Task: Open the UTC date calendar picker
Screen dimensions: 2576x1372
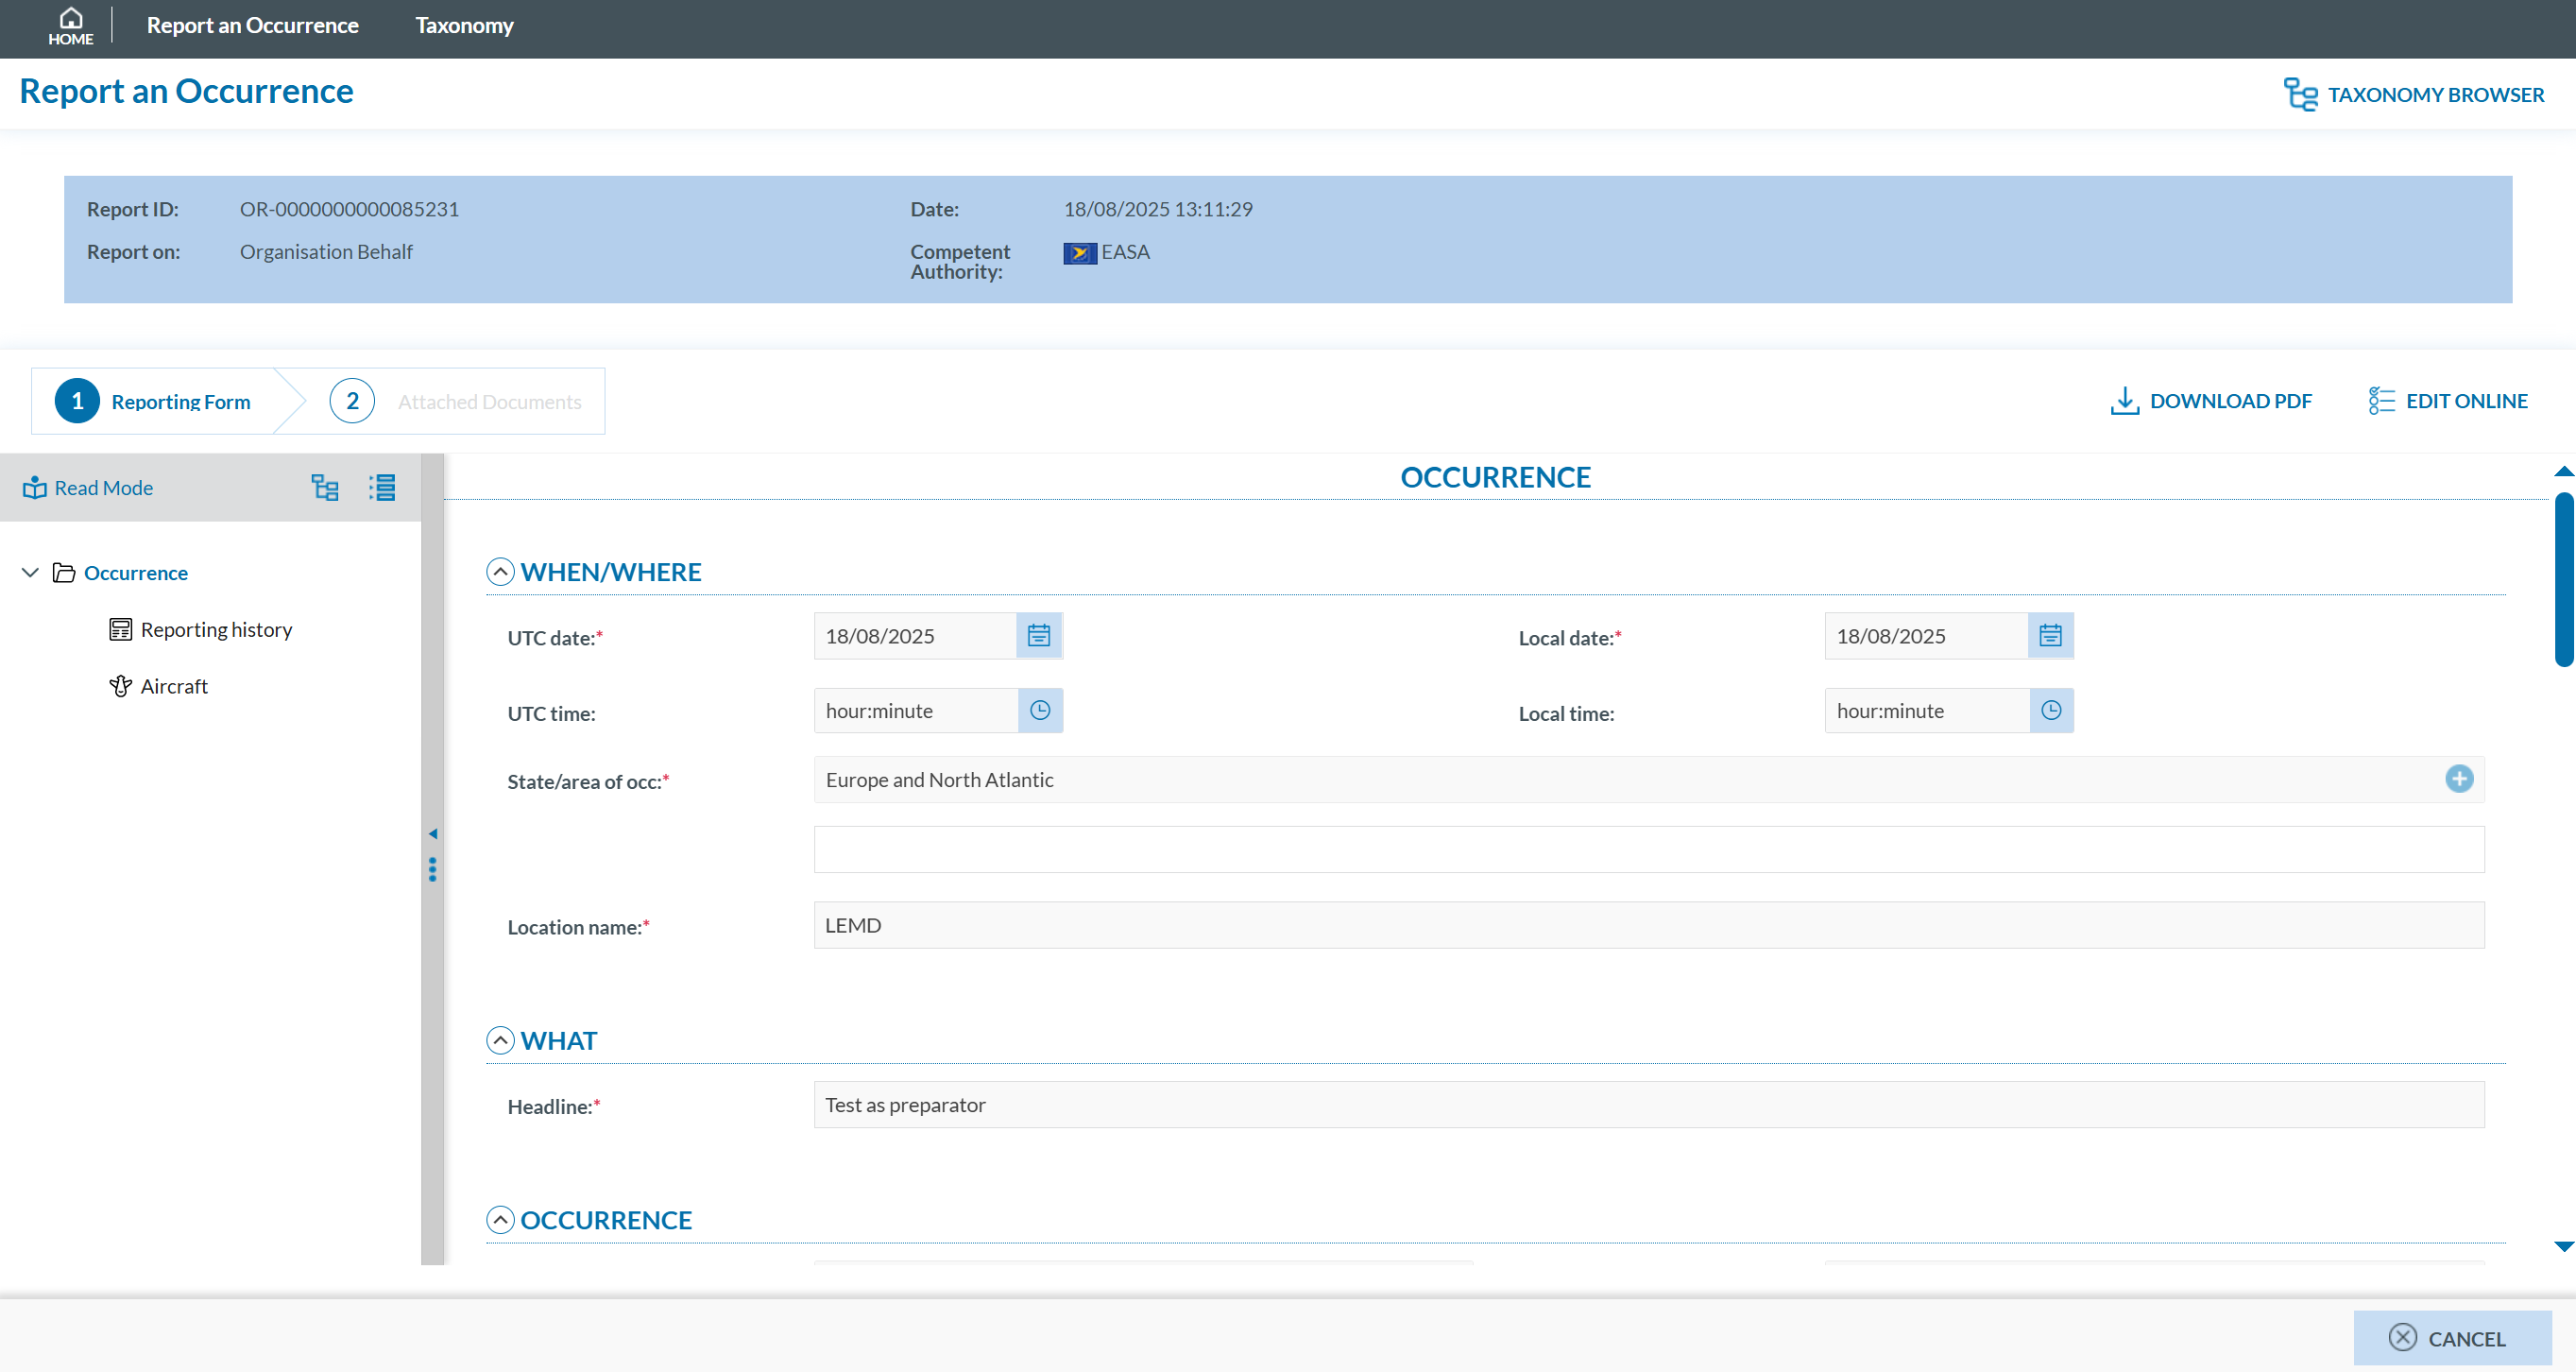Action: [1039, 636]
